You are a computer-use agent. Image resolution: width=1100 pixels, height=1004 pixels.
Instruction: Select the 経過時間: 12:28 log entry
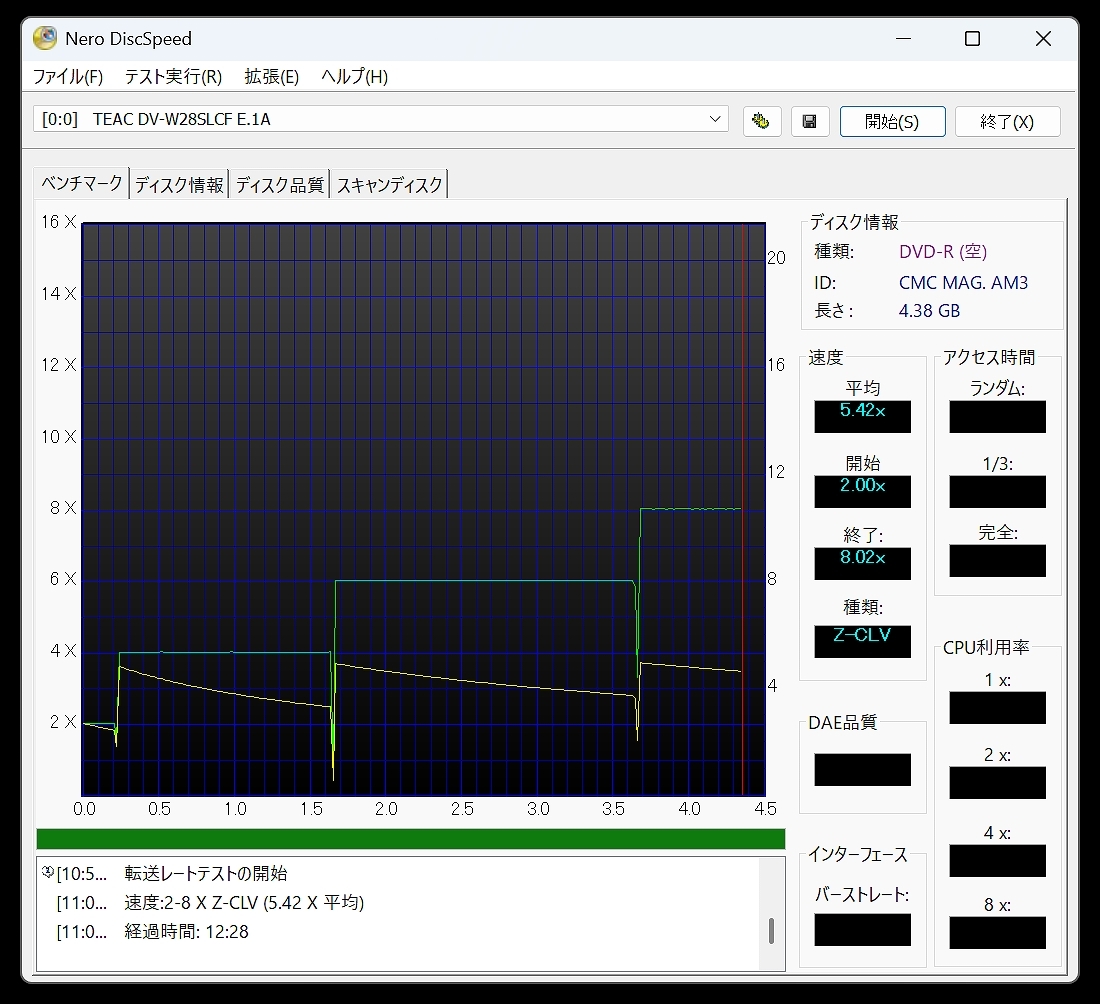tap(187, 932)
